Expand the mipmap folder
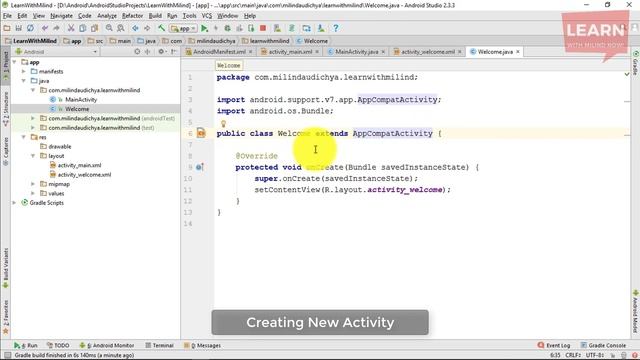The height and width of the screenshot is (360, 640). coord(33,184)
